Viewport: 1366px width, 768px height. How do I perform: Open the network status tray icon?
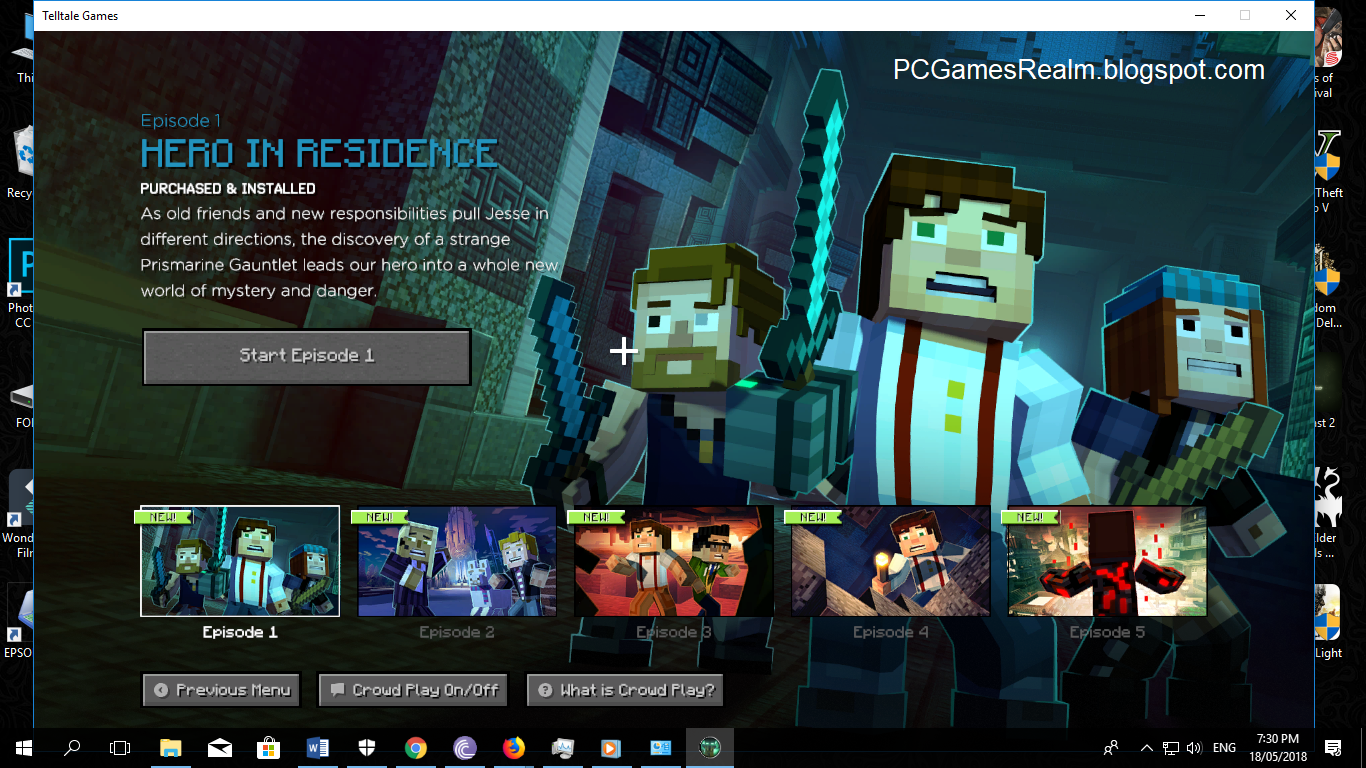click(1170, 747)
